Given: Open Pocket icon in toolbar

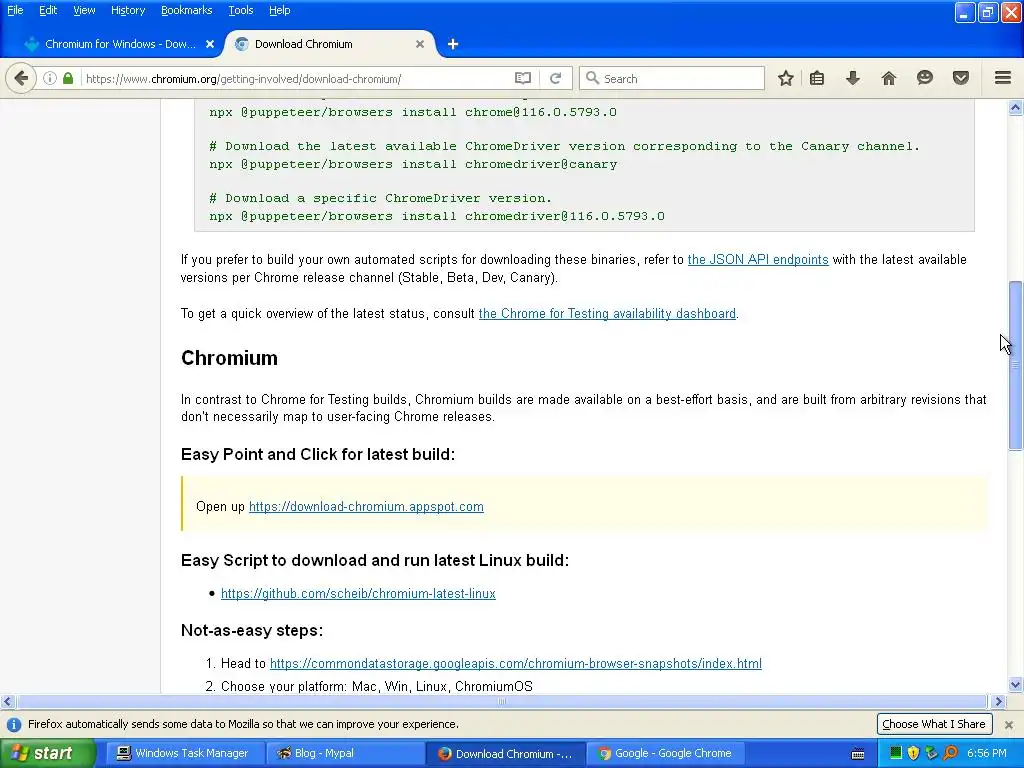Looking at the screenshot, I should click(x=961, y=78).
